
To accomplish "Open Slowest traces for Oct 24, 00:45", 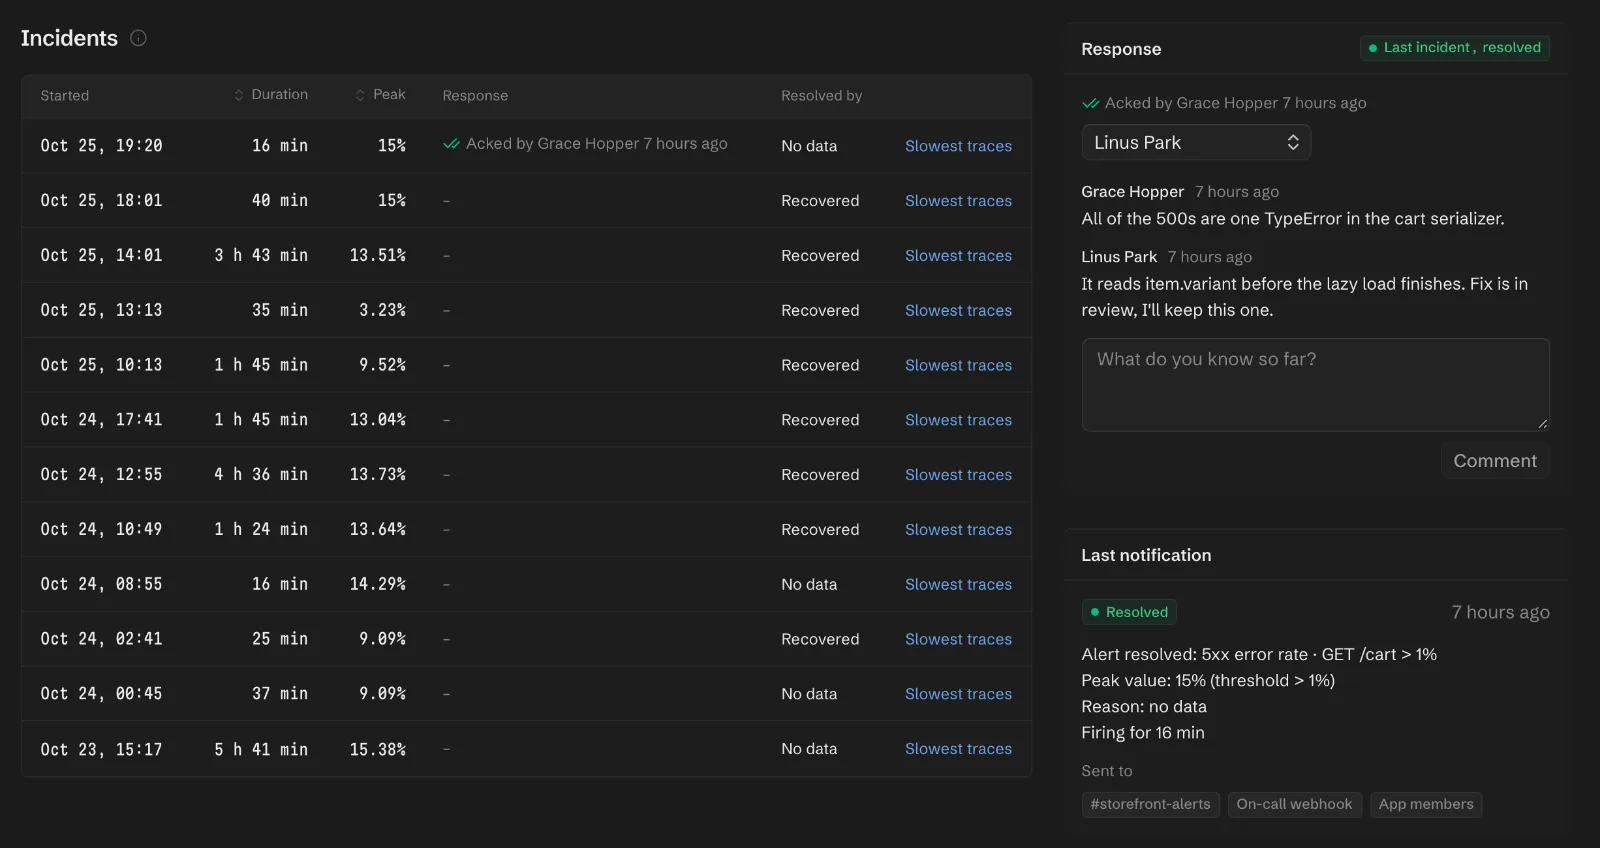I will click(958, 694).
